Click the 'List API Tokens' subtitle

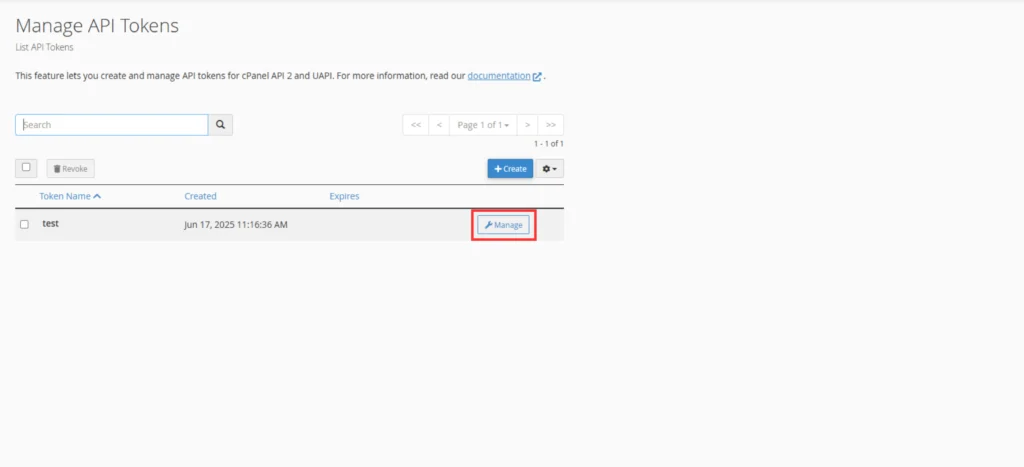(44, 48)
